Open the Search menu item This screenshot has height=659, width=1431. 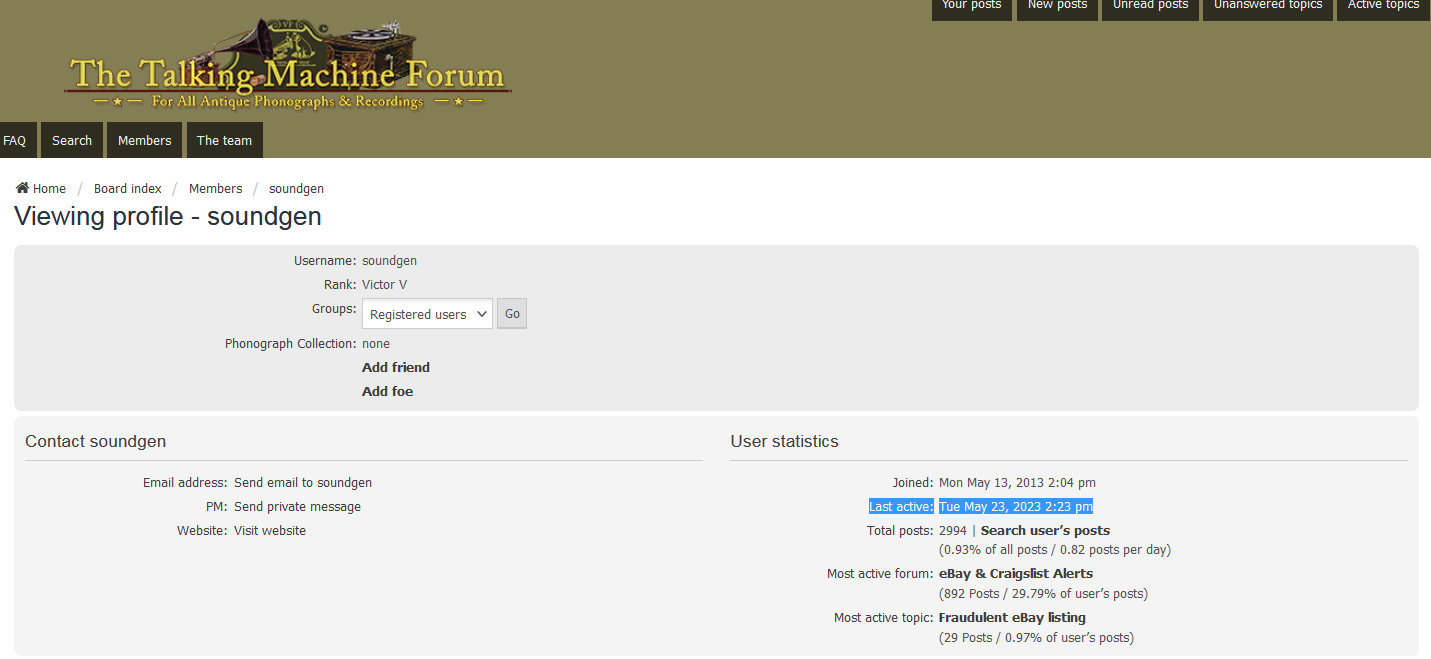click(72, 141)
